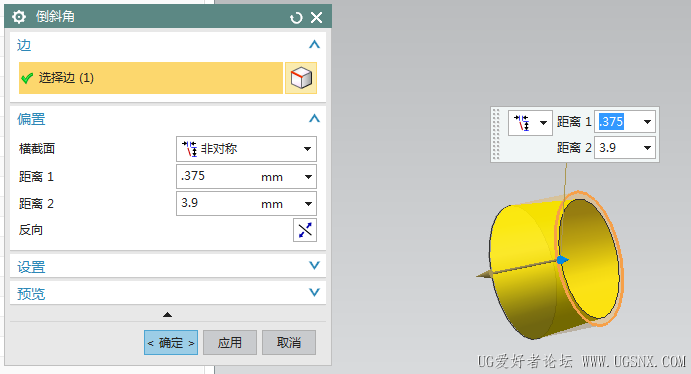Screen dimensions: 691x374
Task: Click the edge selection cube icon
Action: (301, 78)
